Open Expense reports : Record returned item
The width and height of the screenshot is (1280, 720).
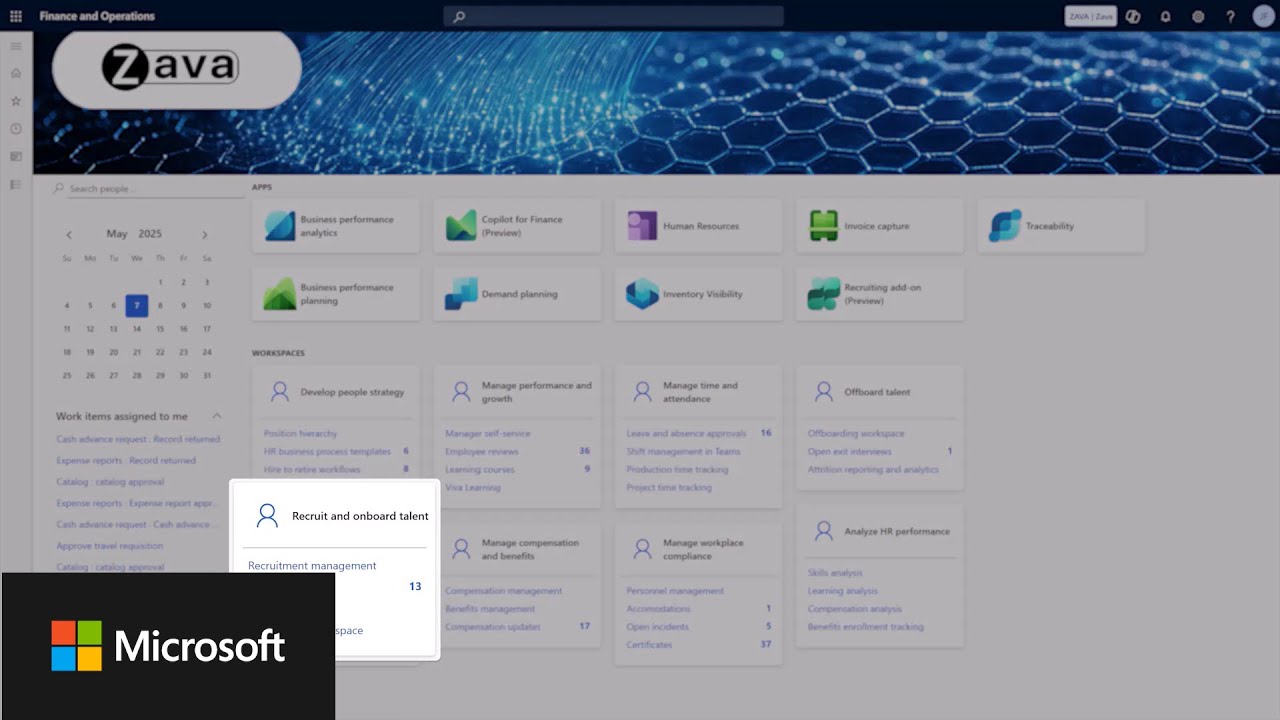pyautogui.click(x=126, y=461)
